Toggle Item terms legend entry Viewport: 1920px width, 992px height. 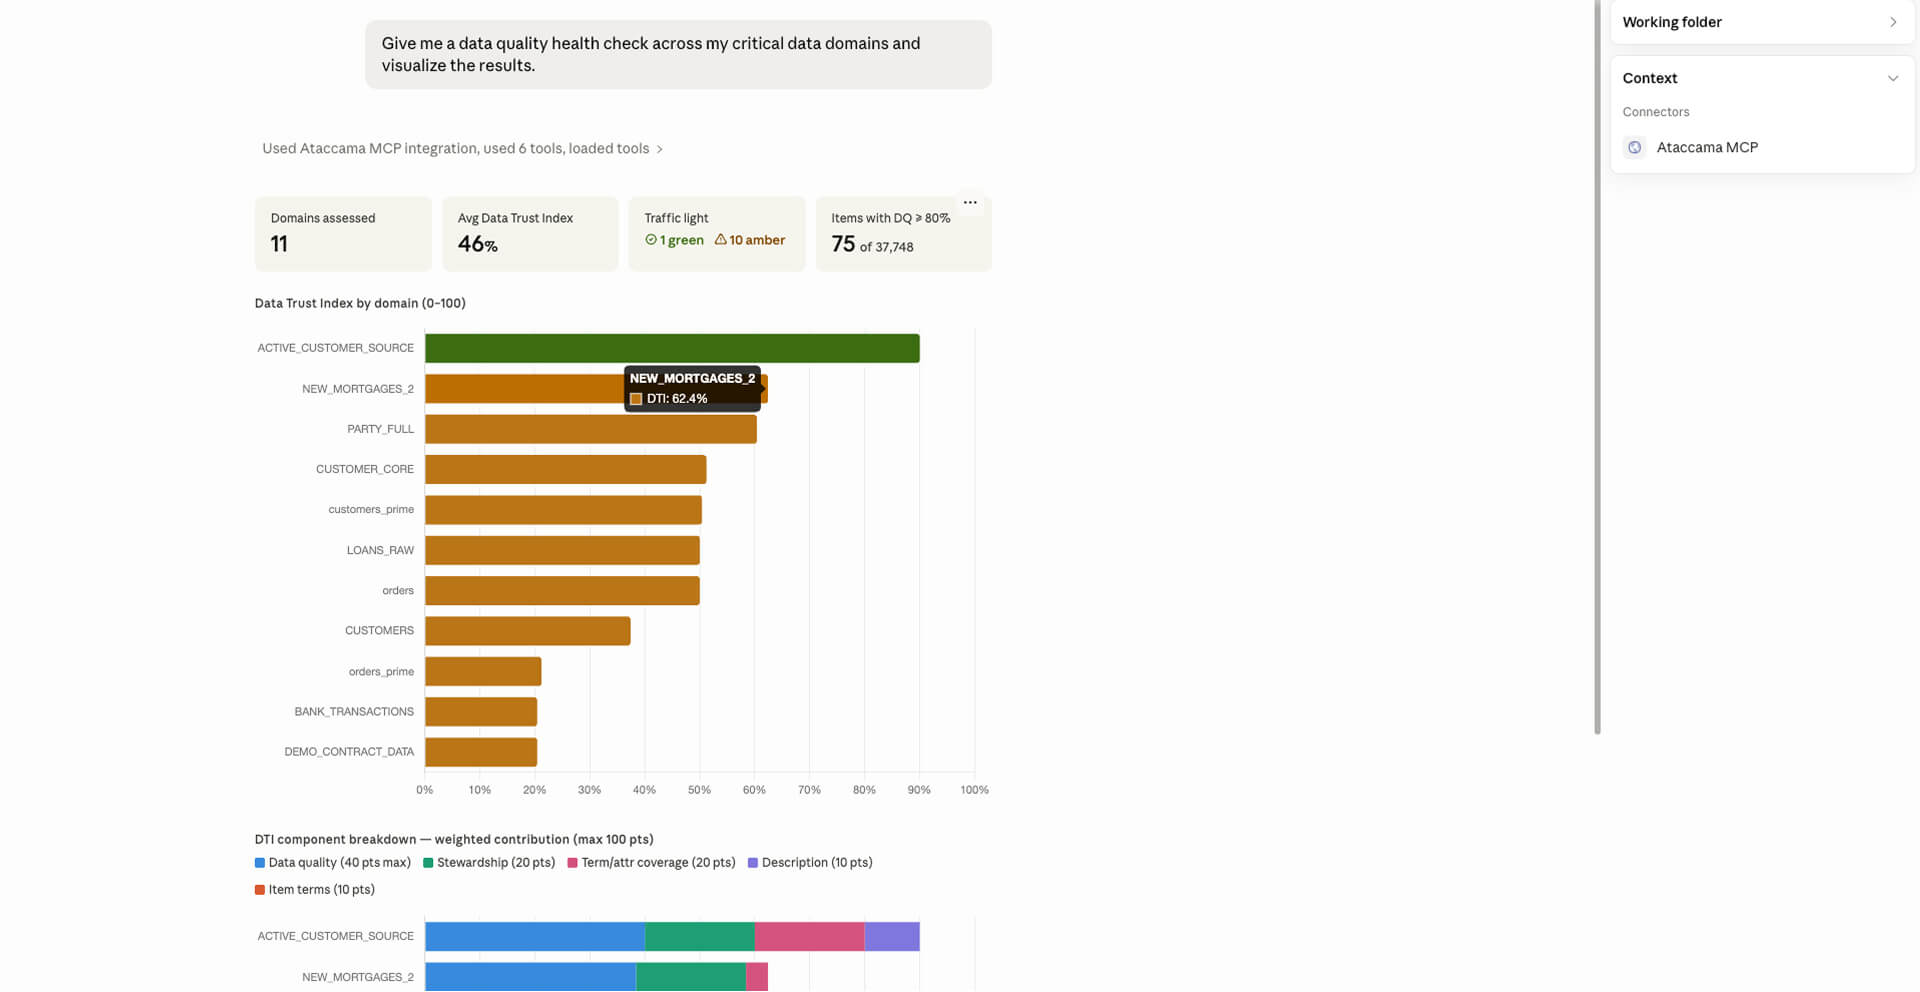coord(315,889)
